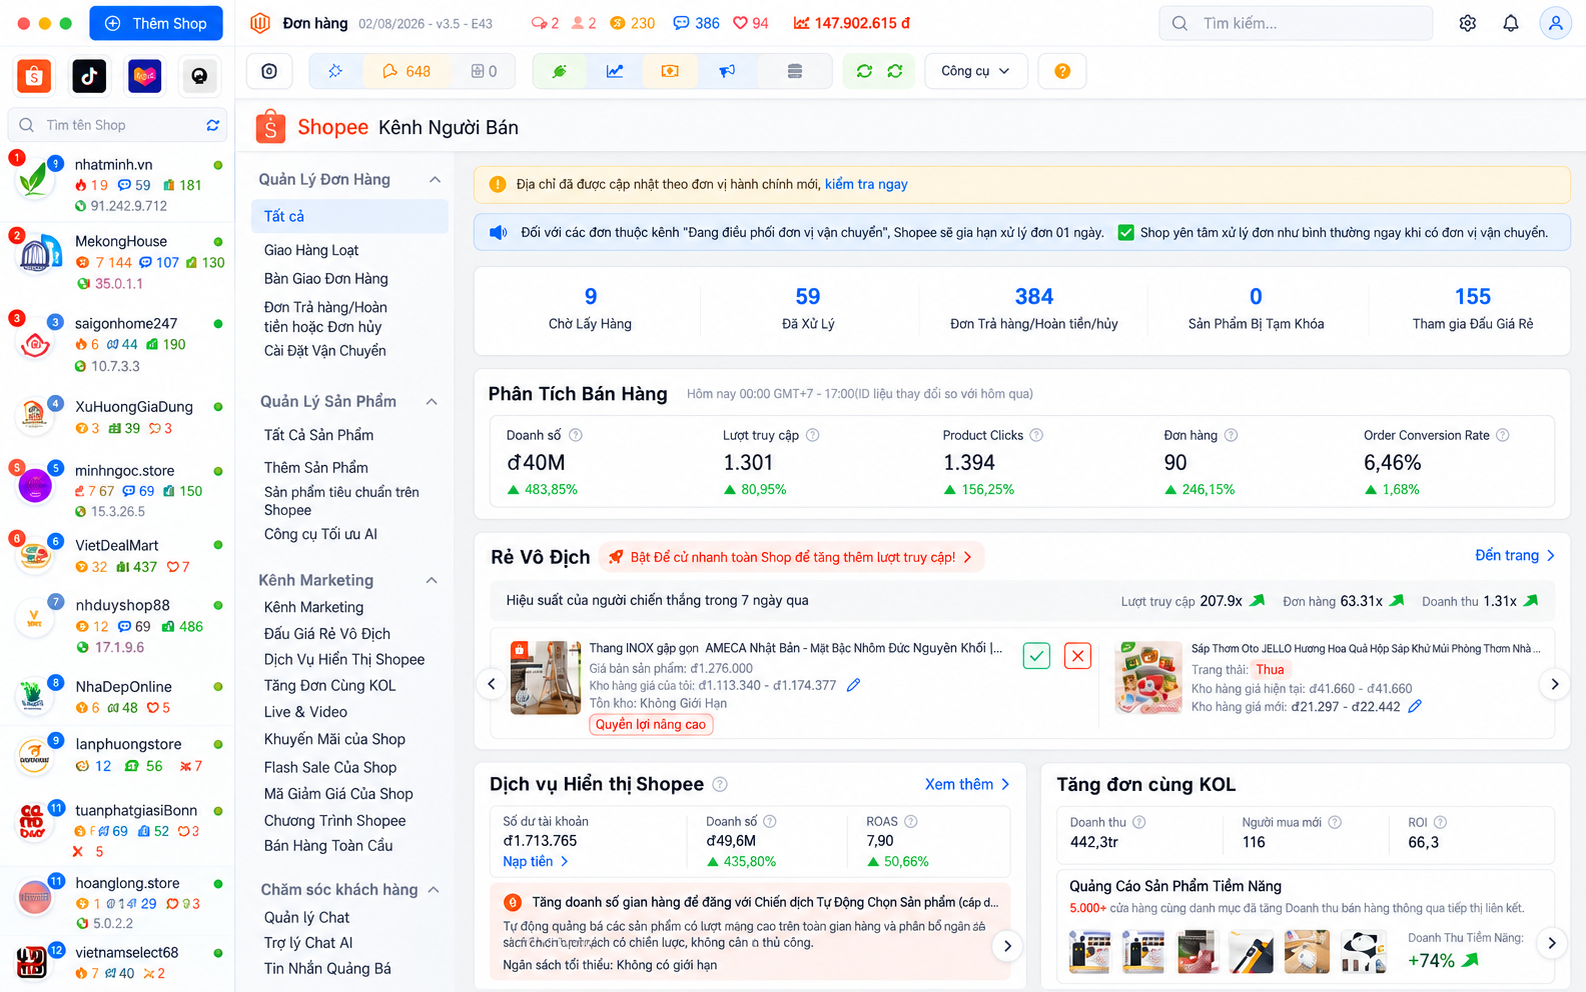Click the Nạp tiền link
Screen dimensions: 1586x992
click(535, 861)
